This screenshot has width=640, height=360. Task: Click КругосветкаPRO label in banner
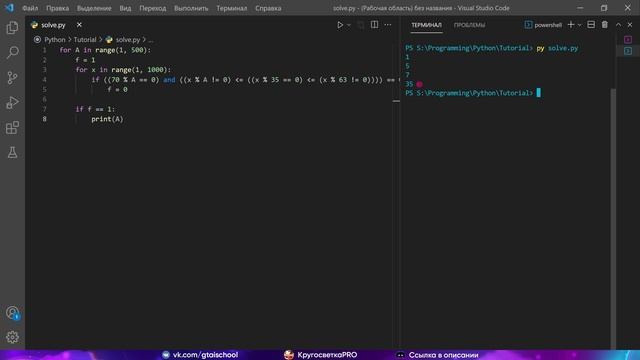click(327, 355)
